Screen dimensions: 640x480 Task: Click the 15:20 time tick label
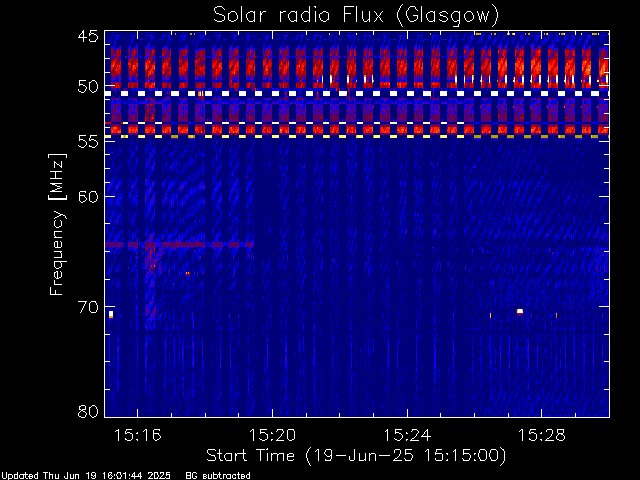tap(272, 436)
